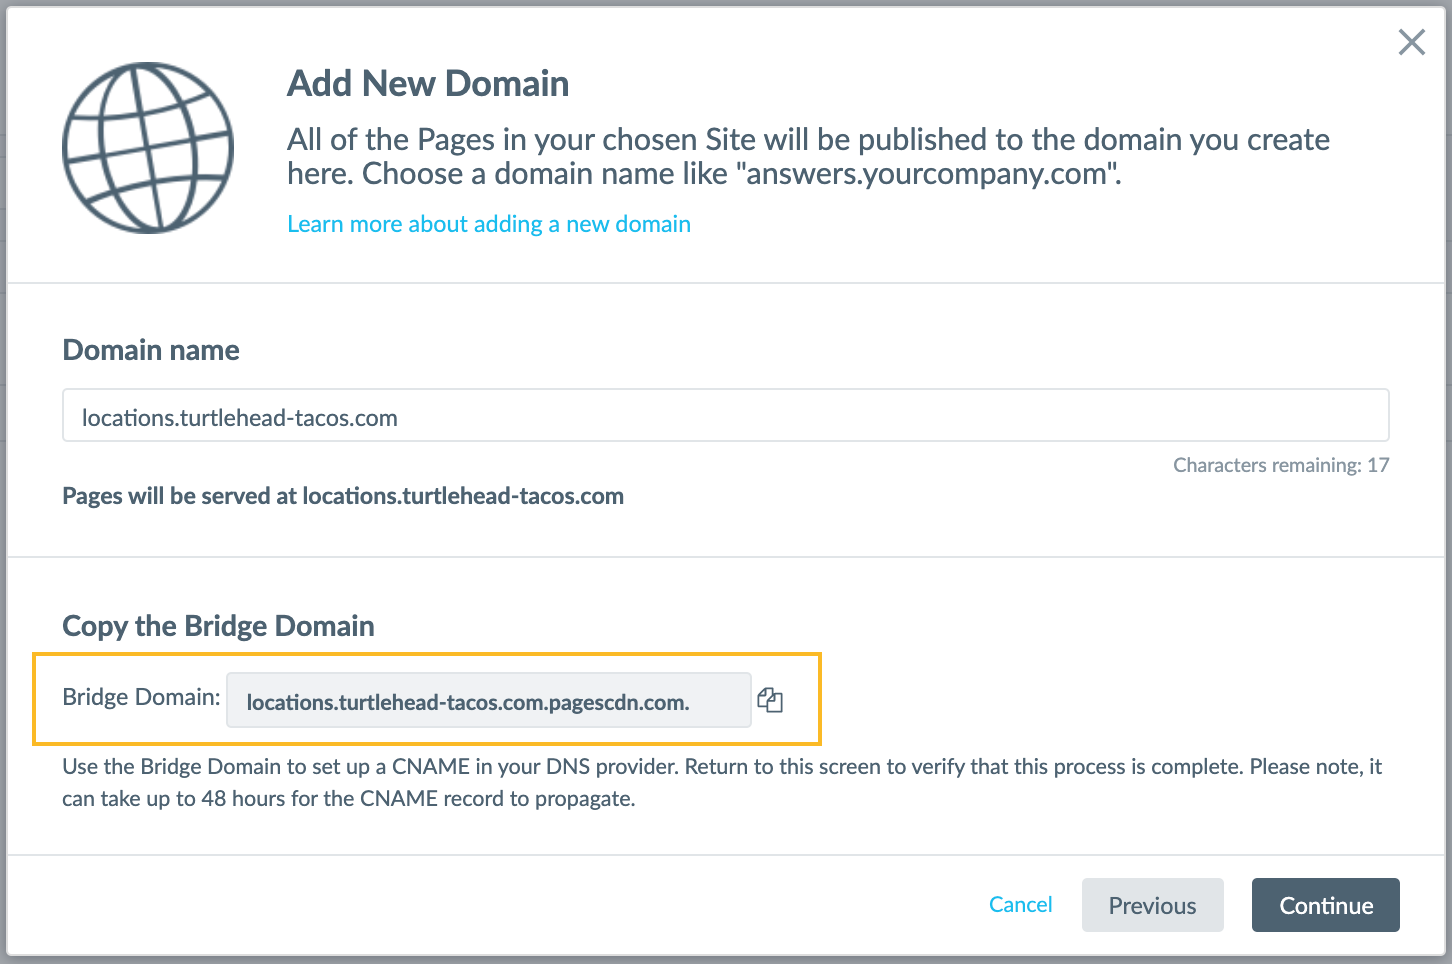Go back with the Previous button

1152,905
